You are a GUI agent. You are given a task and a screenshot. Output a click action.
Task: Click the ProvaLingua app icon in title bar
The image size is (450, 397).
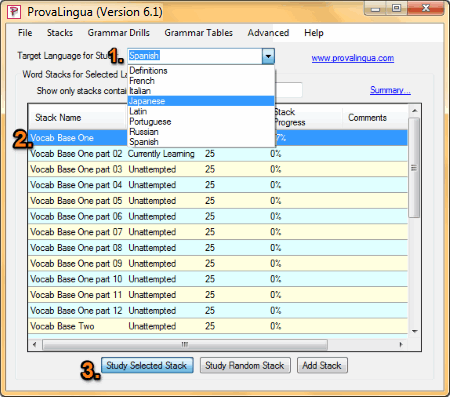click(14, 12)
